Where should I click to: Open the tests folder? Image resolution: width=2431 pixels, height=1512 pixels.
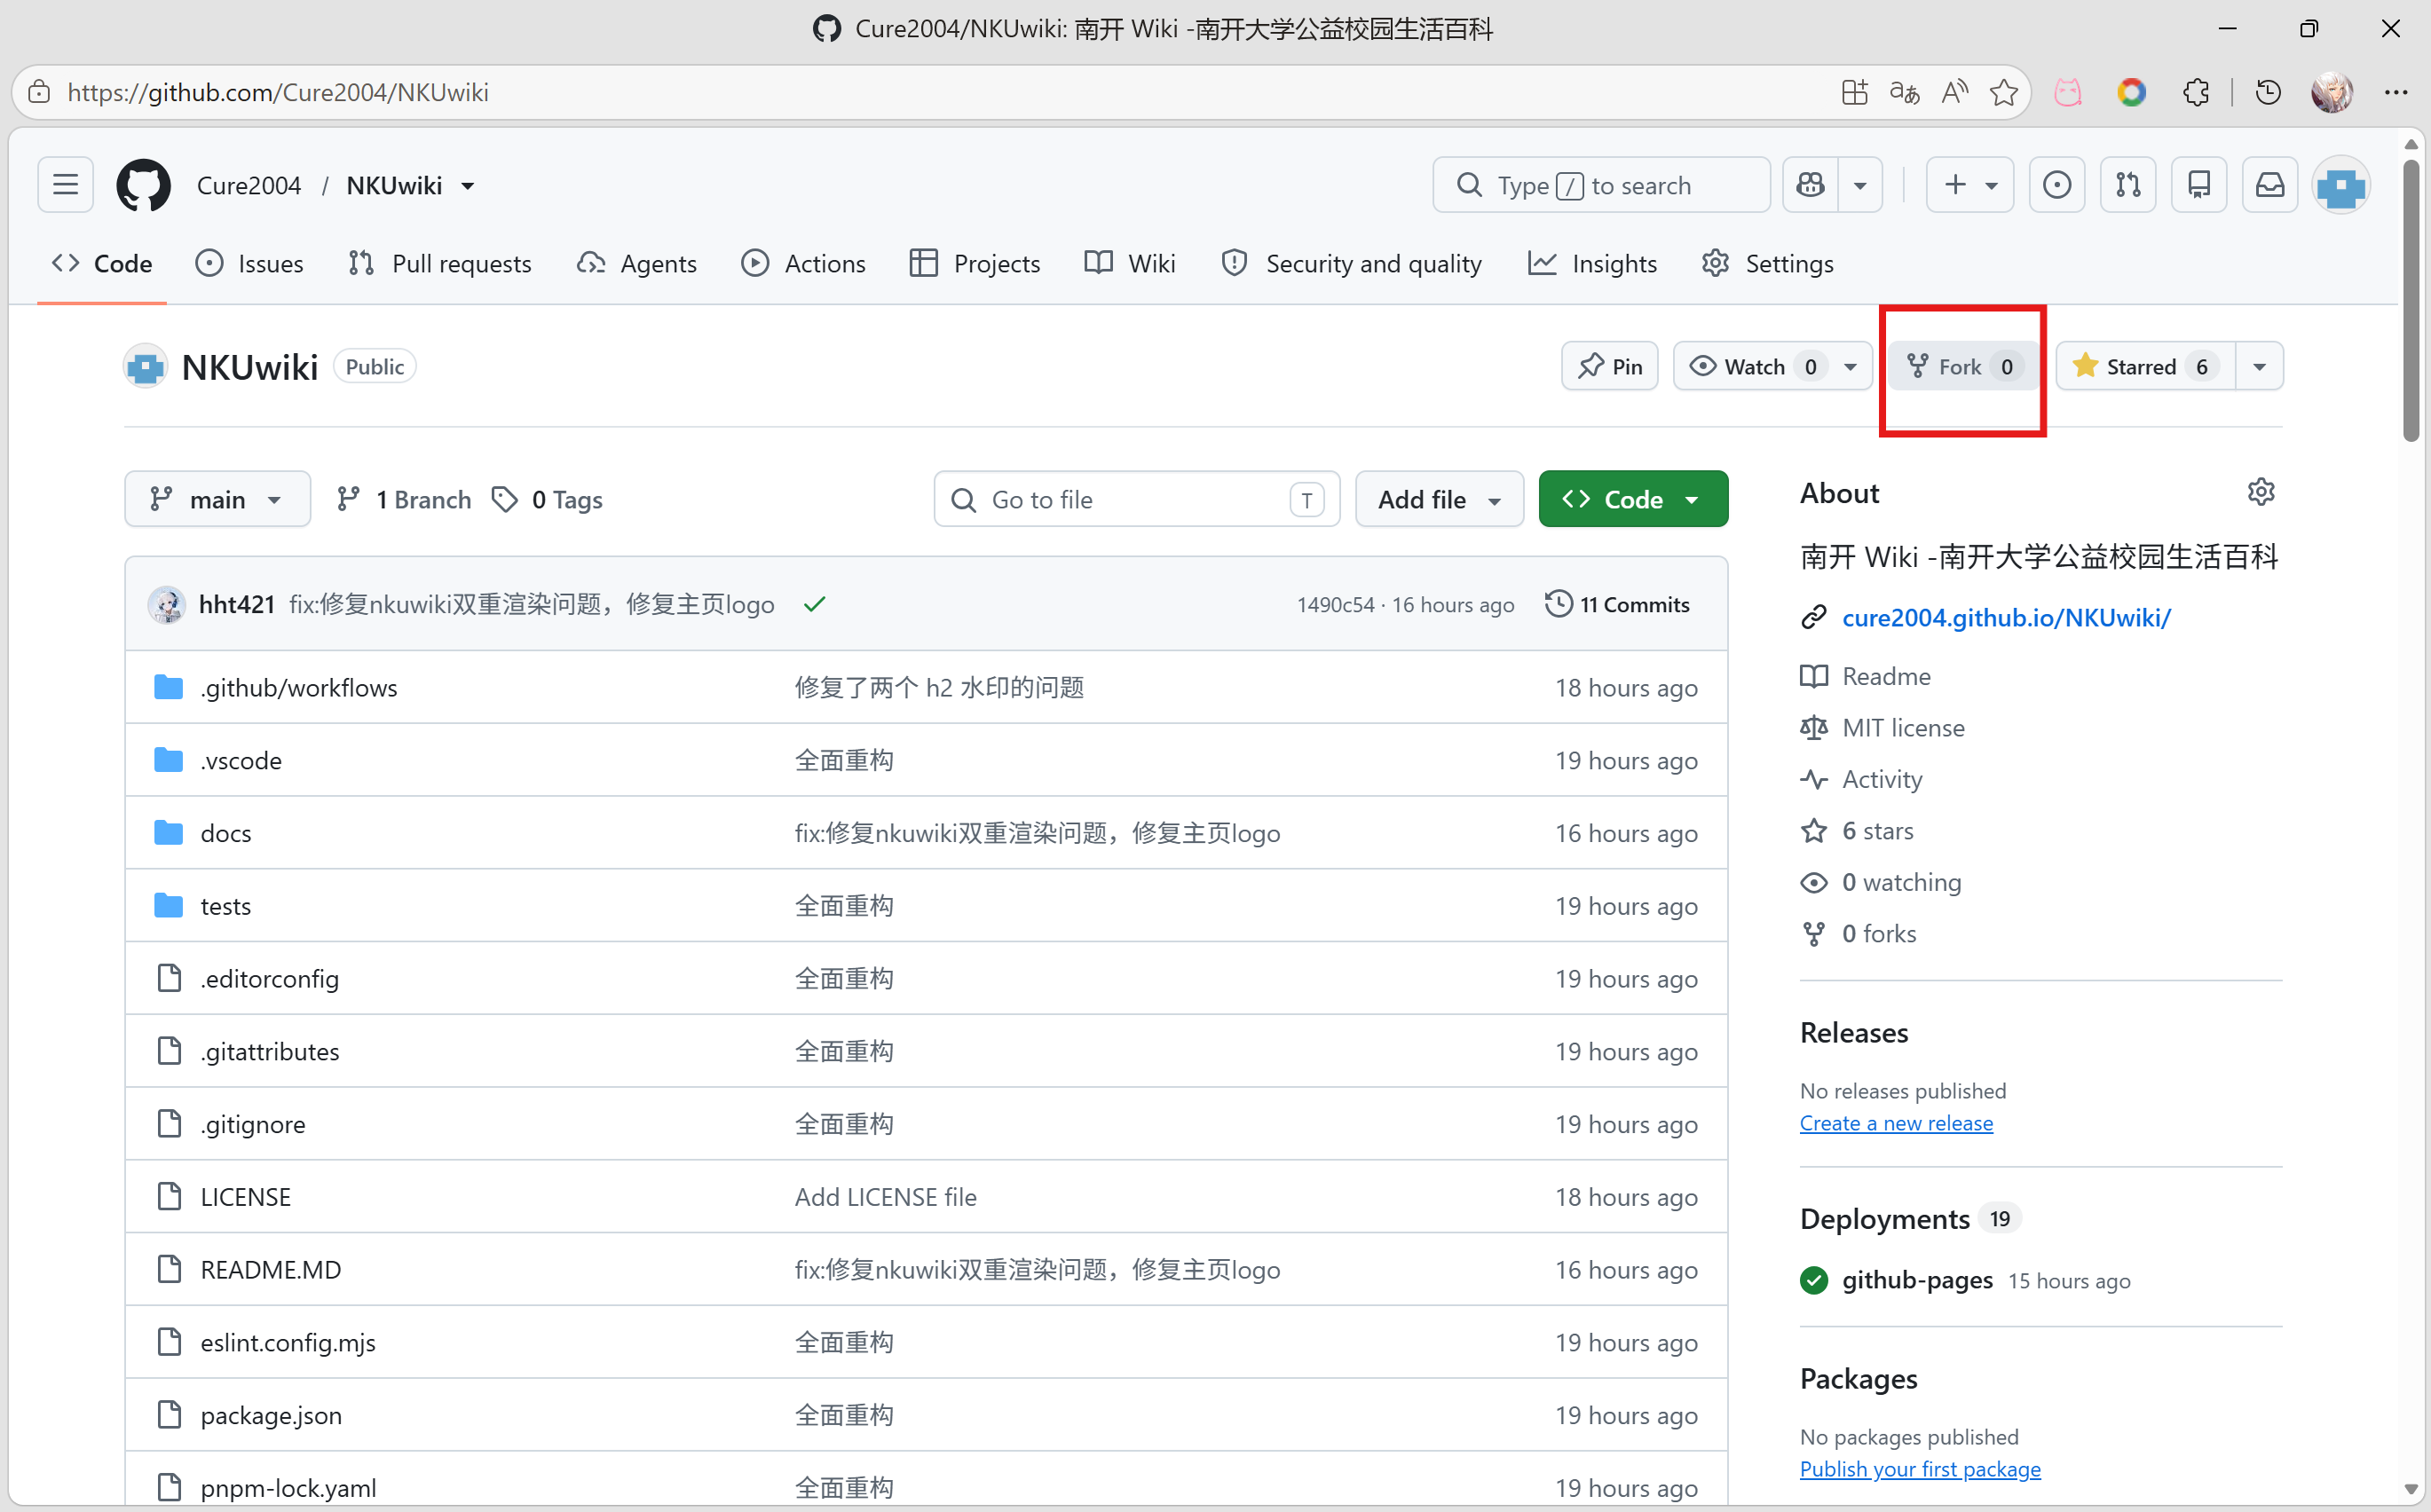pyautogui.click(x=225, y=907)
